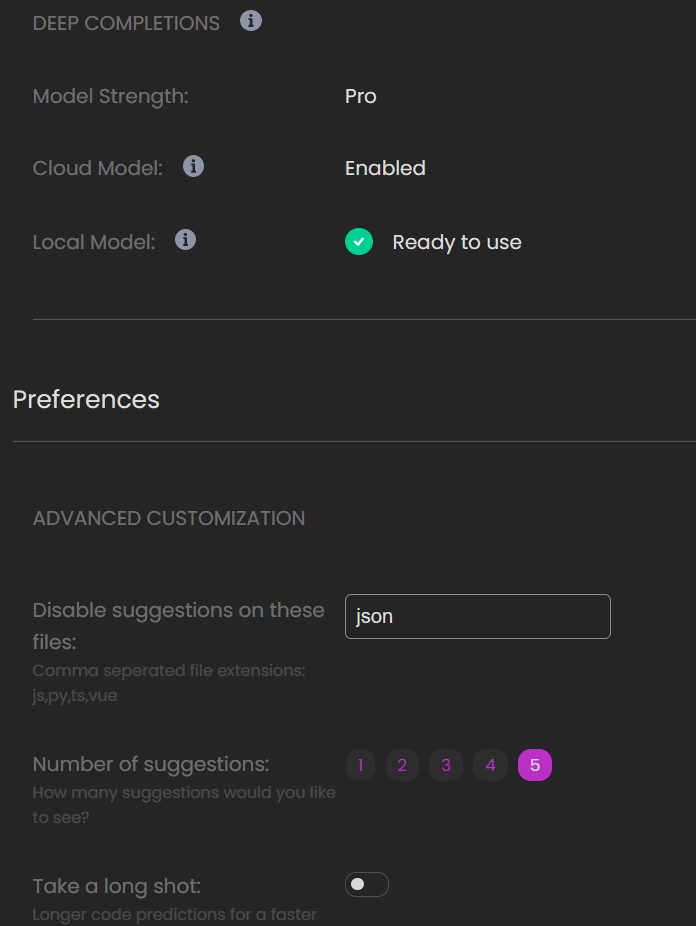This screenshot has width=696, height=926.
Task: Pick 4 suggestions option
Action: pyautogui.click(x=490, y=766)
